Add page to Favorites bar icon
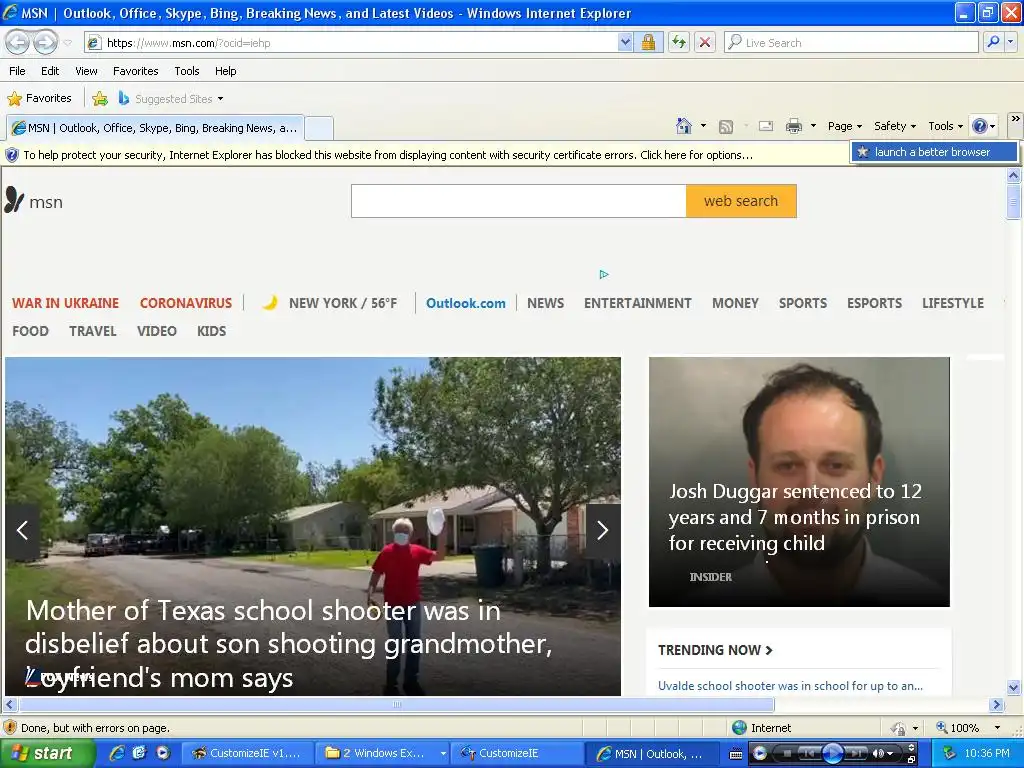 coord(100,99)
